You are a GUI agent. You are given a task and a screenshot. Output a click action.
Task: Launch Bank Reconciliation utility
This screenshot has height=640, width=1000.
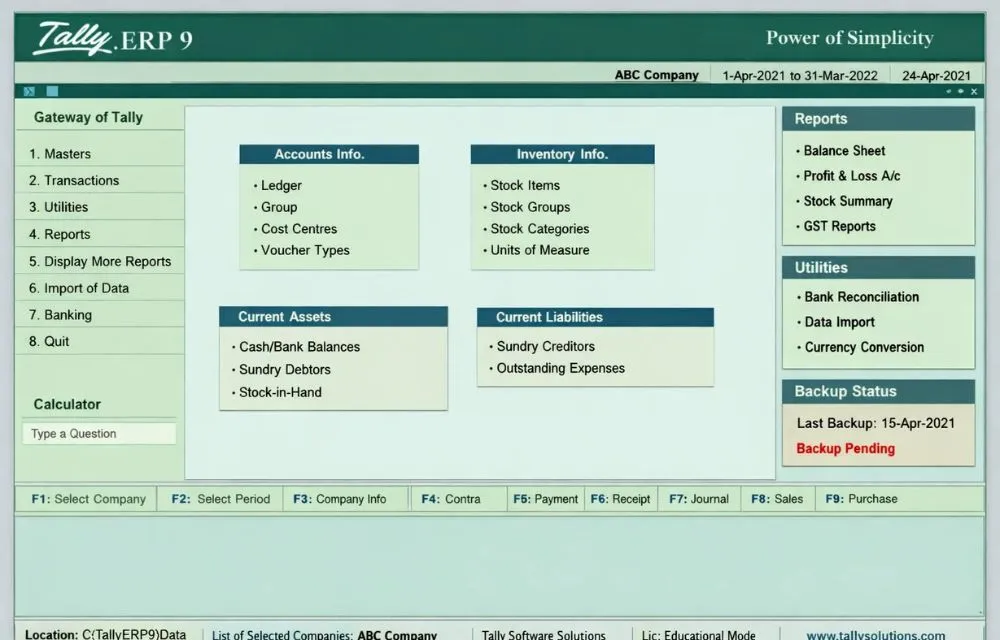pyautogui.click(x=861, y=297)
